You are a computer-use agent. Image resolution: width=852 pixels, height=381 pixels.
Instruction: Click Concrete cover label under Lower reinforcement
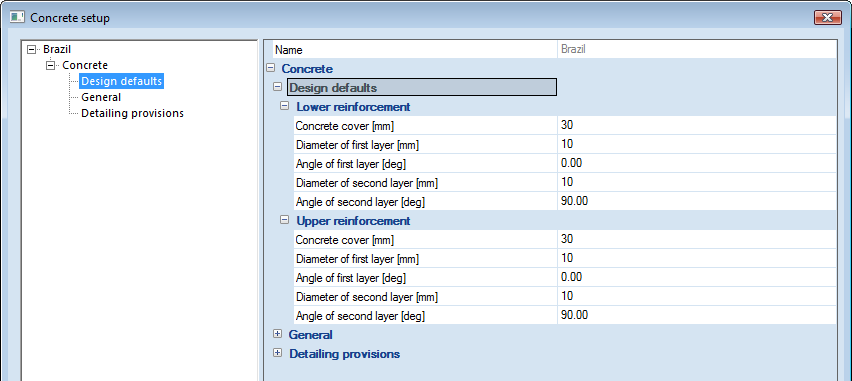tap(344, 126)
